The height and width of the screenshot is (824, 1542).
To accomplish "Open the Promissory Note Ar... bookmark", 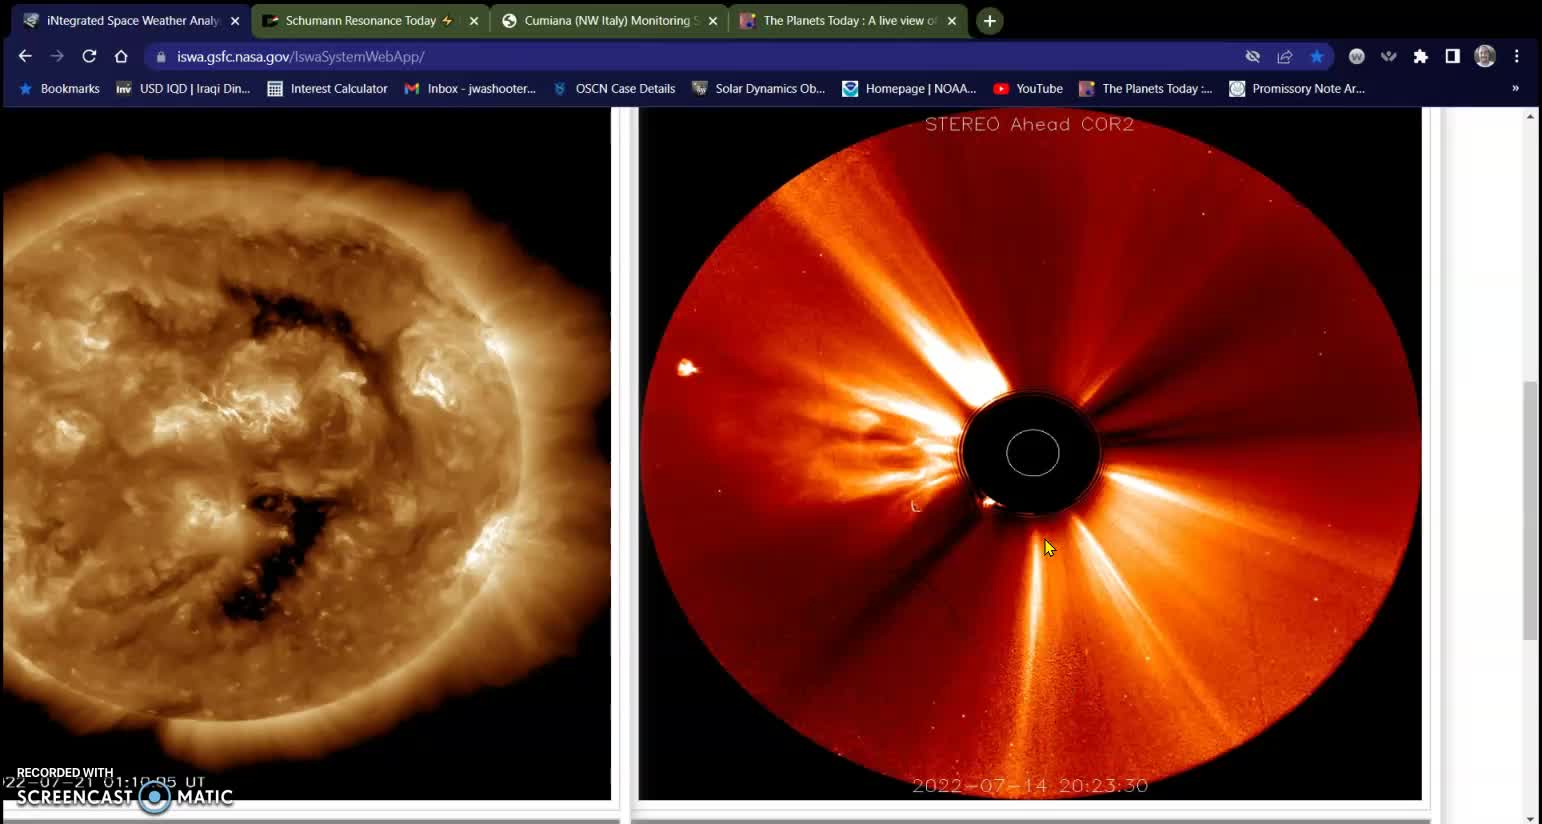I will point(1297,89).
